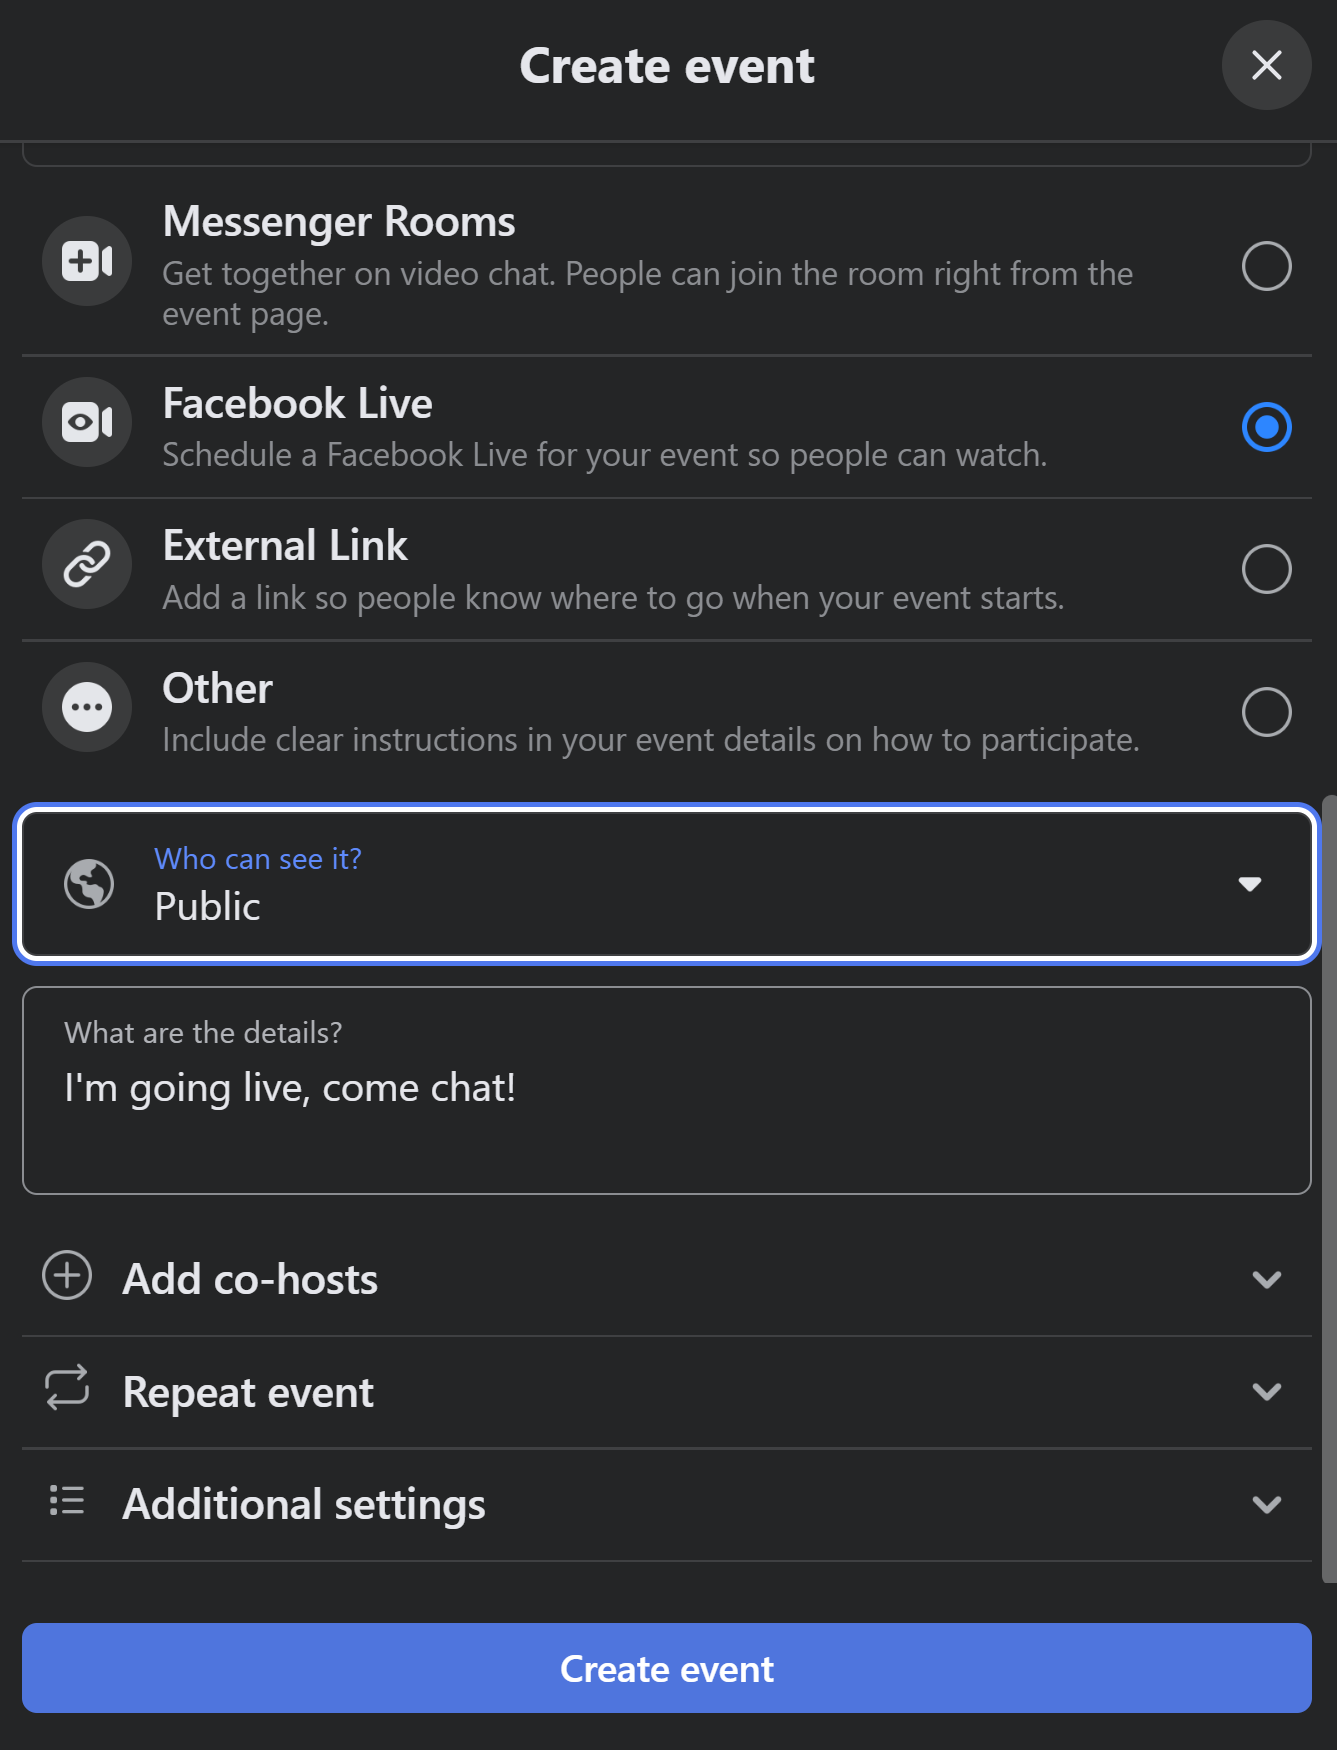Click the blue Create event button
The width and height of the screenshot is (1337, 1750).
click(667, 1668)
